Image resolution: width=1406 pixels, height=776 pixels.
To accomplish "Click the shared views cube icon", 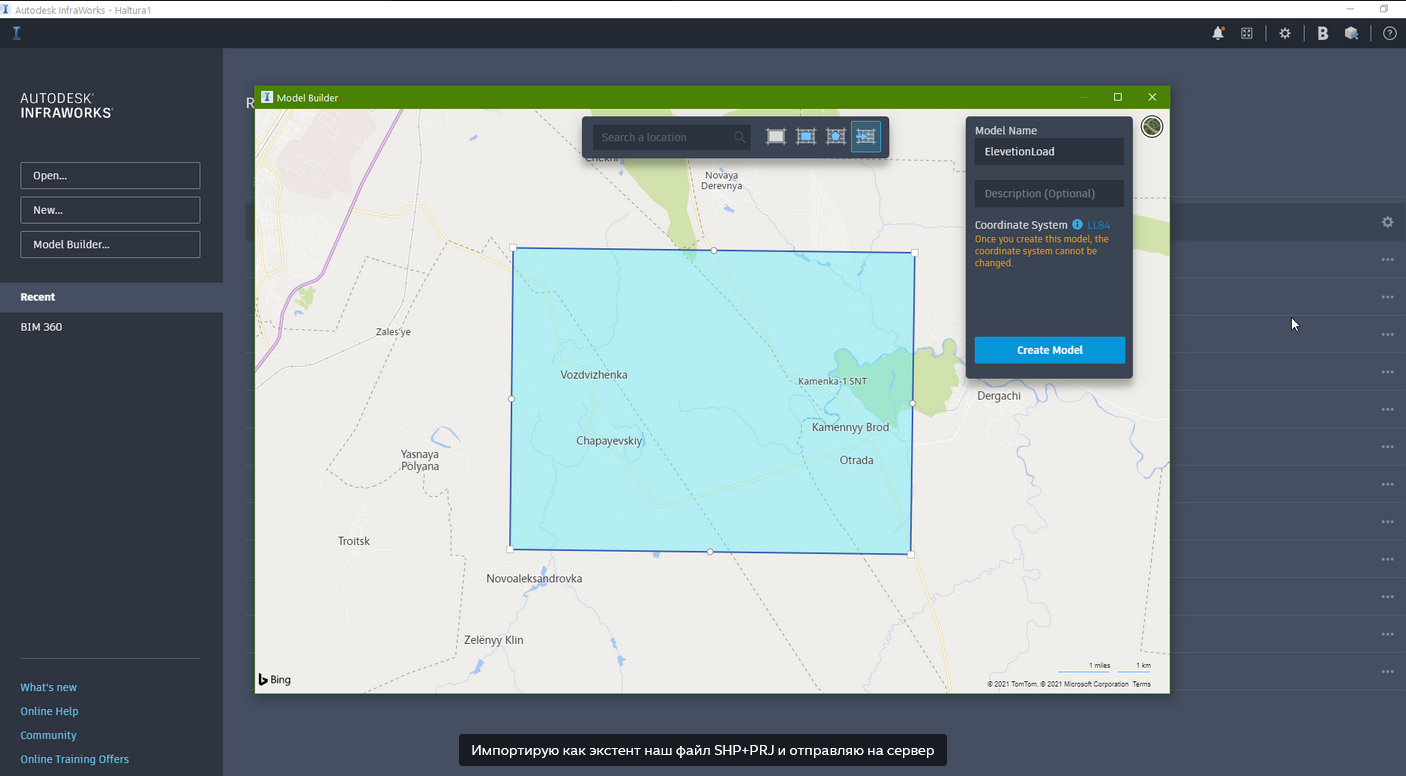I will coord(1351,33).
